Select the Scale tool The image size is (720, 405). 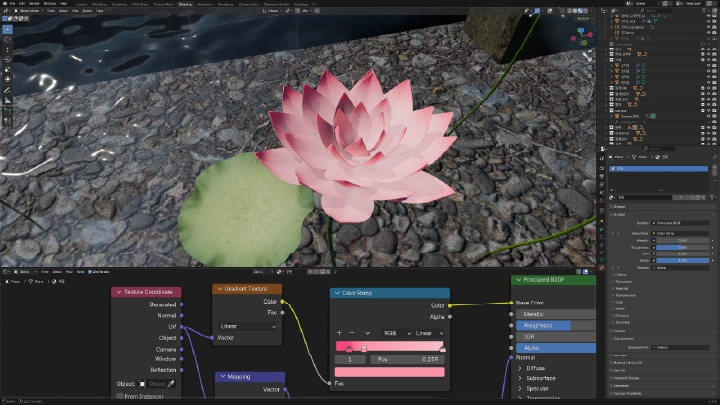[x=7, y=70]
